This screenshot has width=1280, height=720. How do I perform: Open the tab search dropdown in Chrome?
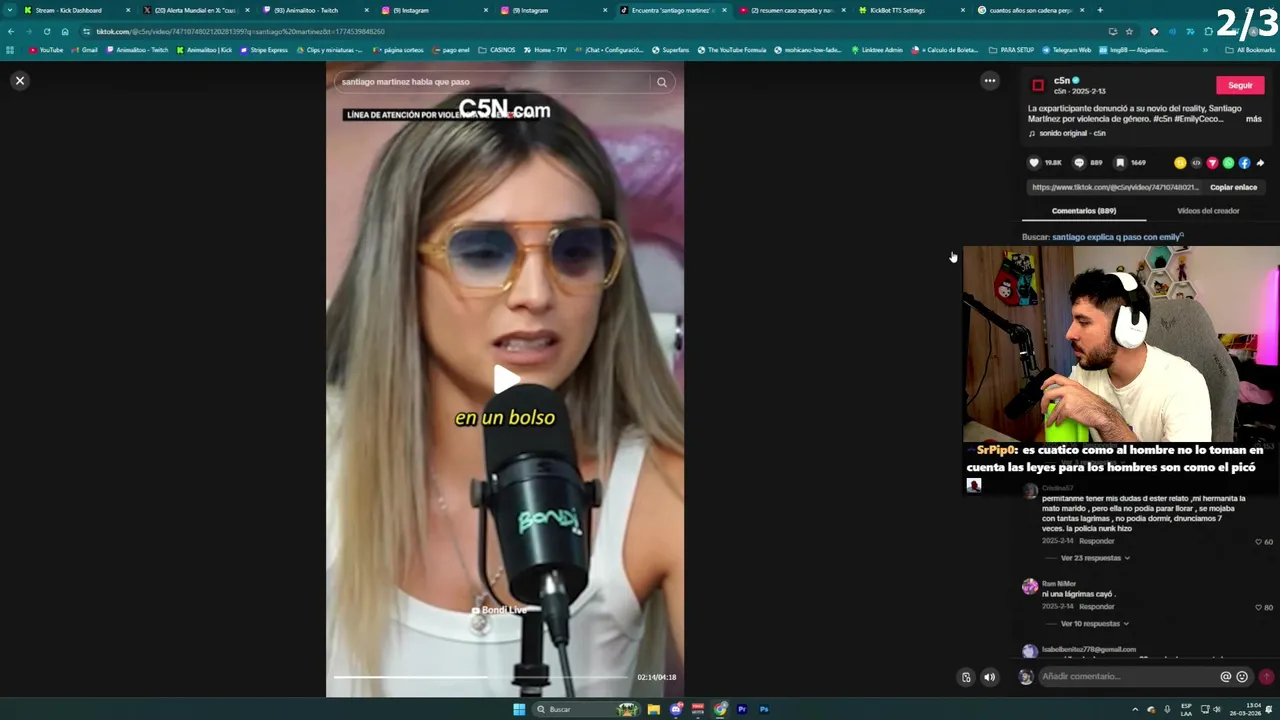tap(12, 10)
